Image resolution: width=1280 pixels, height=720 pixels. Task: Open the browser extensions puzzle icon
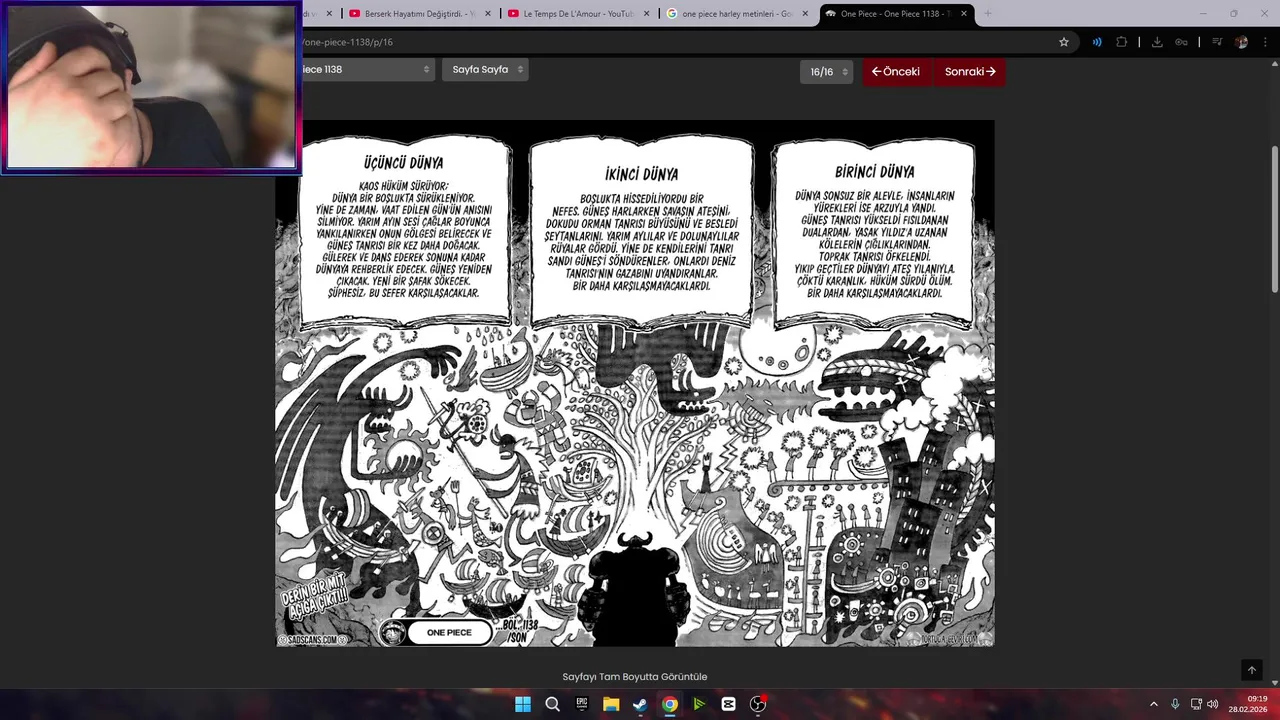click(x=1121, y=42)
